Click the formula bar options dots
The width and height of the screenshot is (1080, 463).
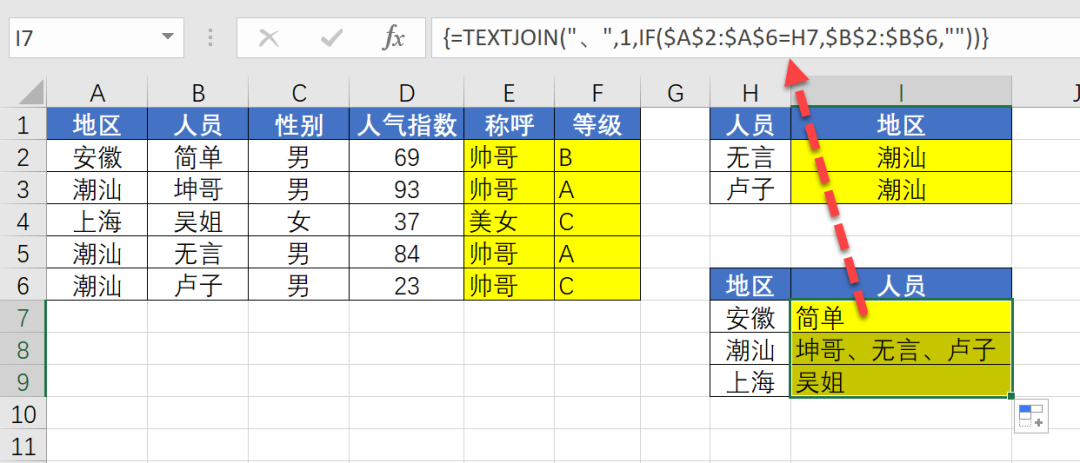coord(211,38)
